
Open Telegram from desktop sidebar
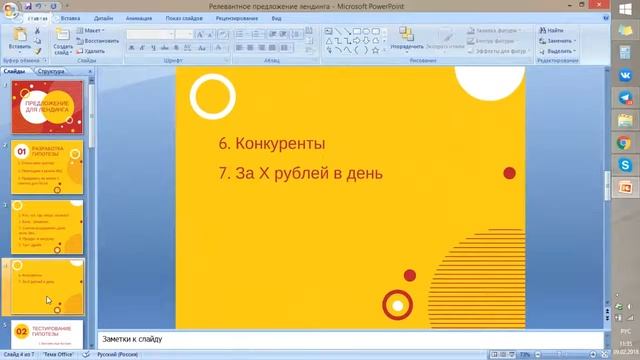point(625,98)
